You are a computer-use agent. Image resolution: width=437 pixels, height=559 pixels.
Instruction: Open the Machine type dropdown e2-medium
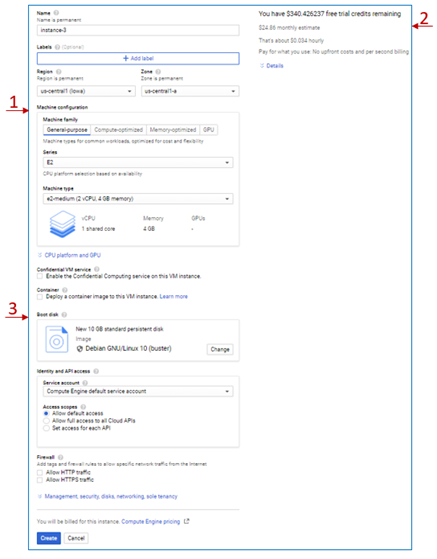pyautogui.click(x=138, y=199)
